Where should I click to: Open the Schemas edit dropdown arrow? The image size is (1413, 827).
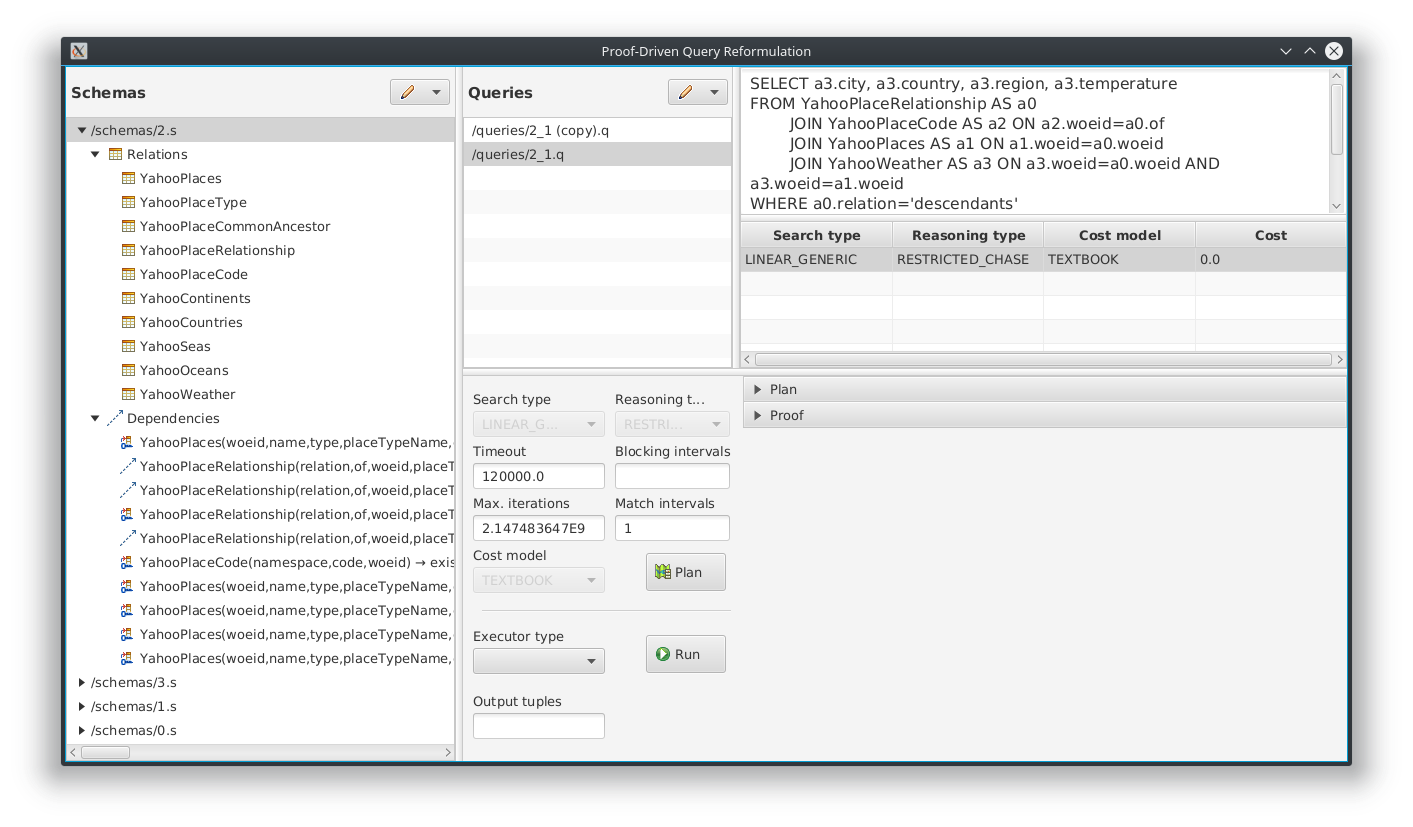[436, 92]
